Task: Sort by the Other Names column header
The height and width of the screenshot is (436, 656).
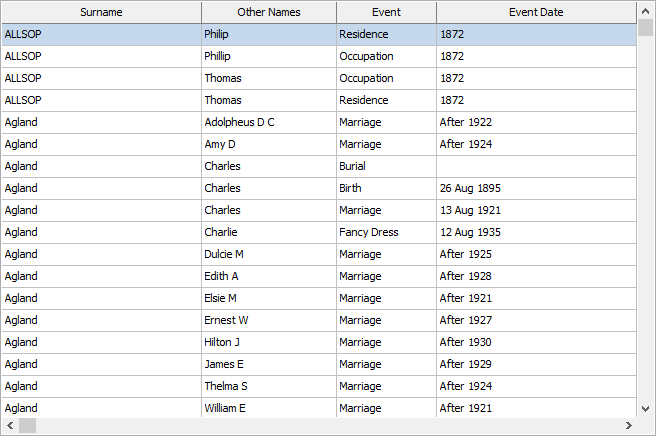Action: (x=268, y=12)
